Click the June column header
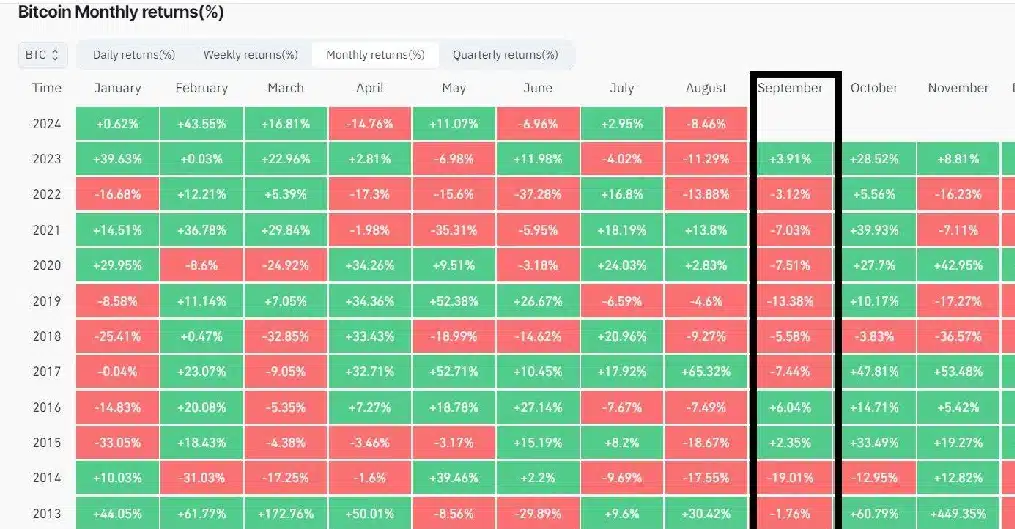1015x529 pixels. pos(538,88)
